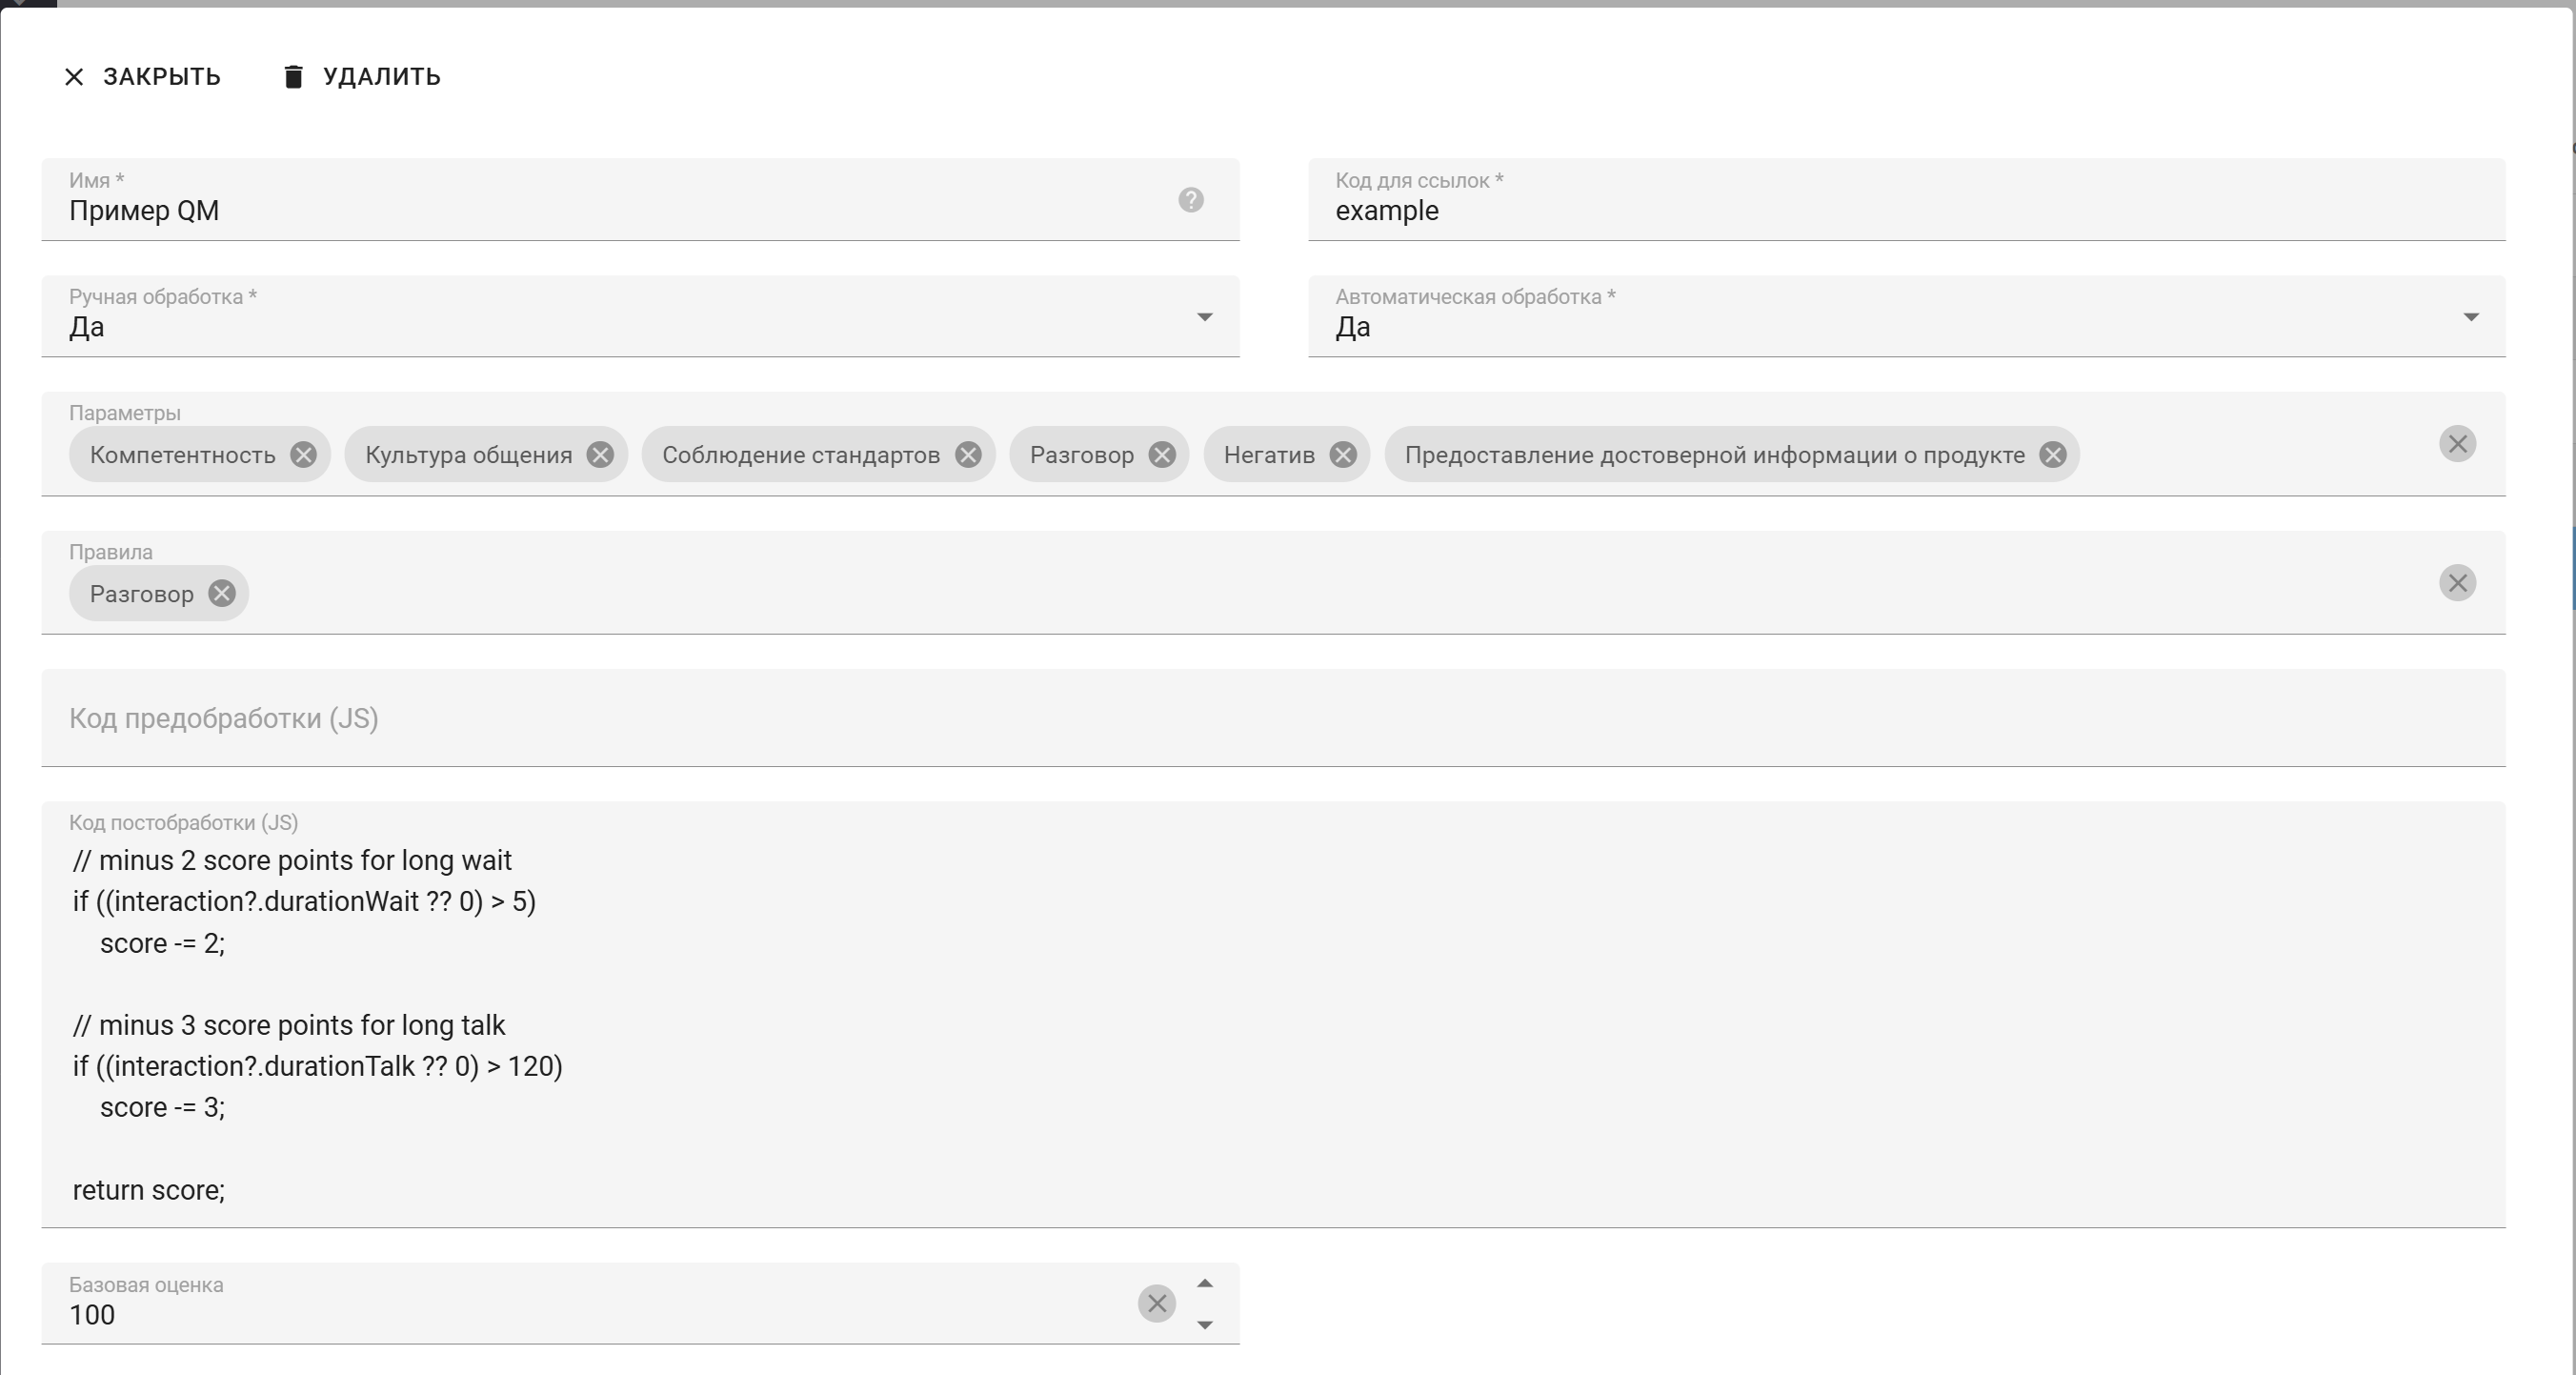Remove the Компетентность parameter chip

pyautogui.click(x=303, y=455)
